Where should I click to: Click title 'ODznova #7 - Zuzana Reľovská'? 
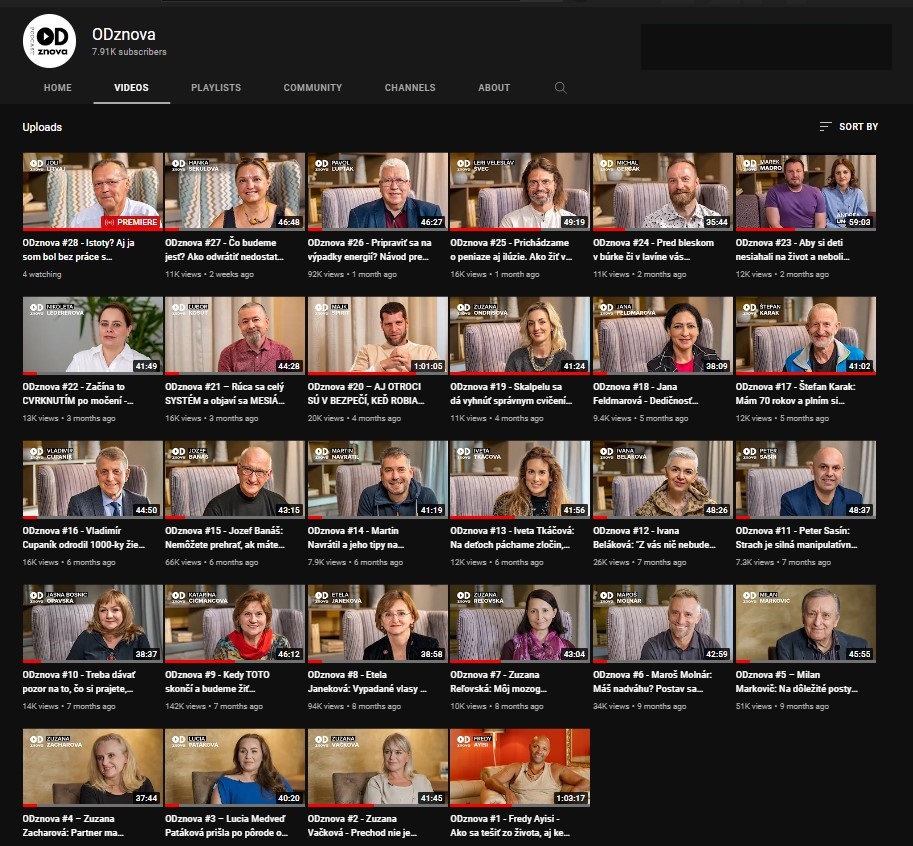[x=498, y=681]
